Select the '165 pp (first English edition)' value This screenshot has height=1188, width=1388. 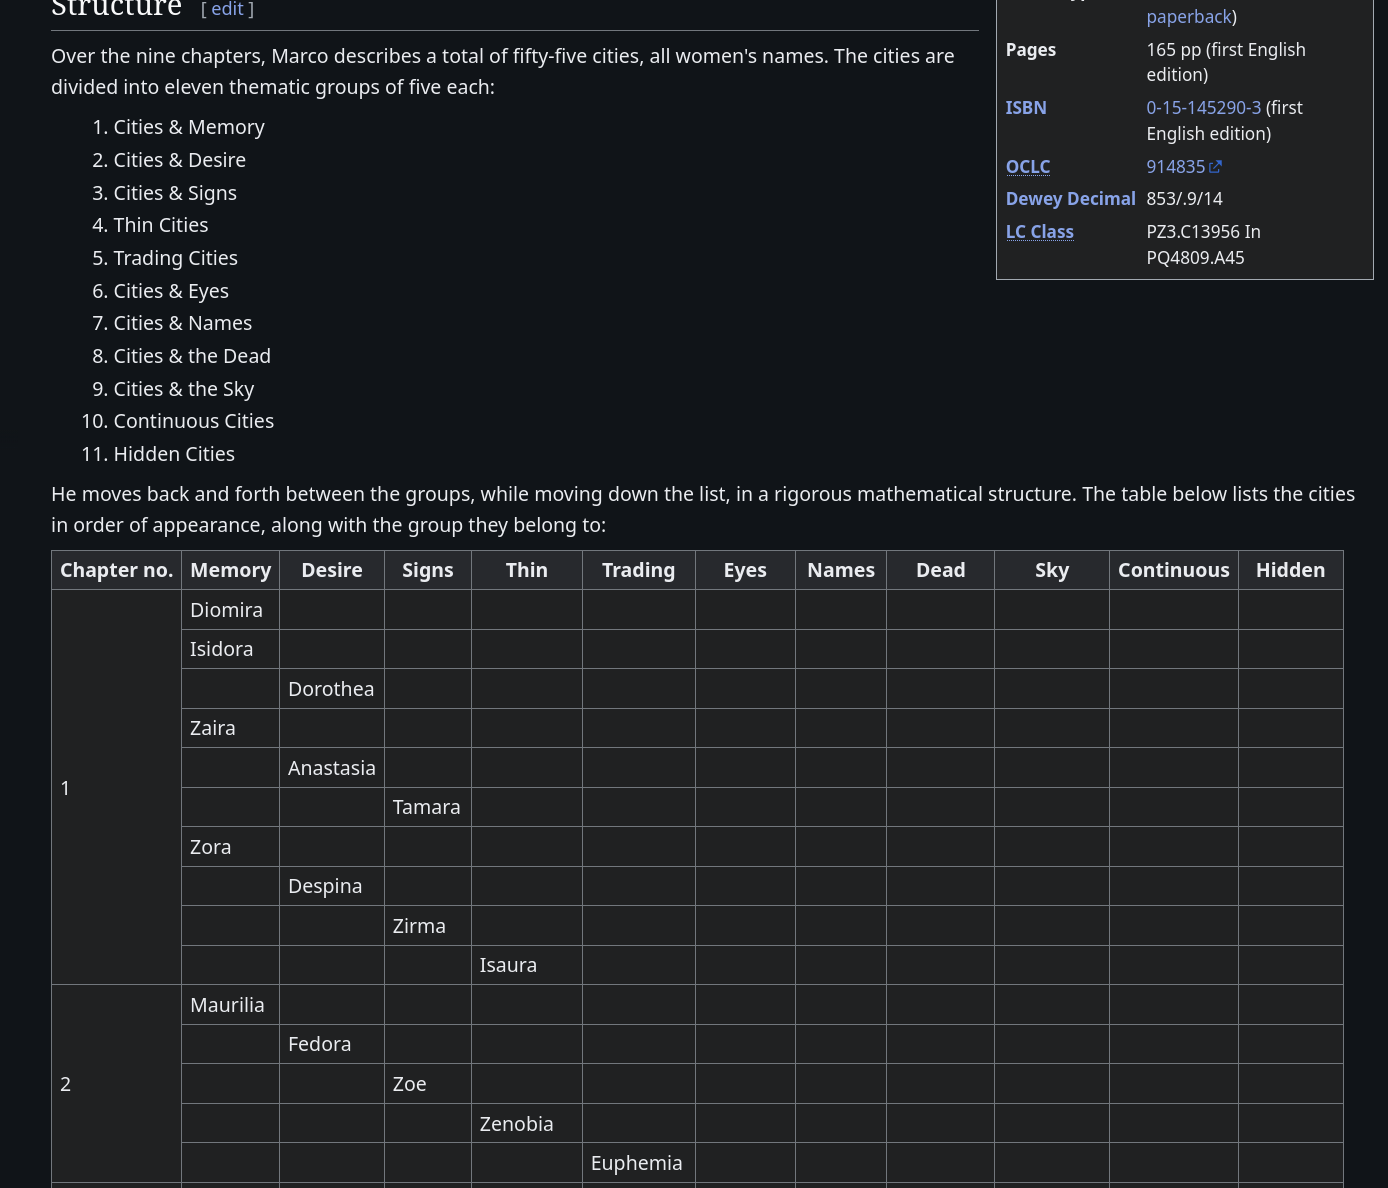[1226, 62]
